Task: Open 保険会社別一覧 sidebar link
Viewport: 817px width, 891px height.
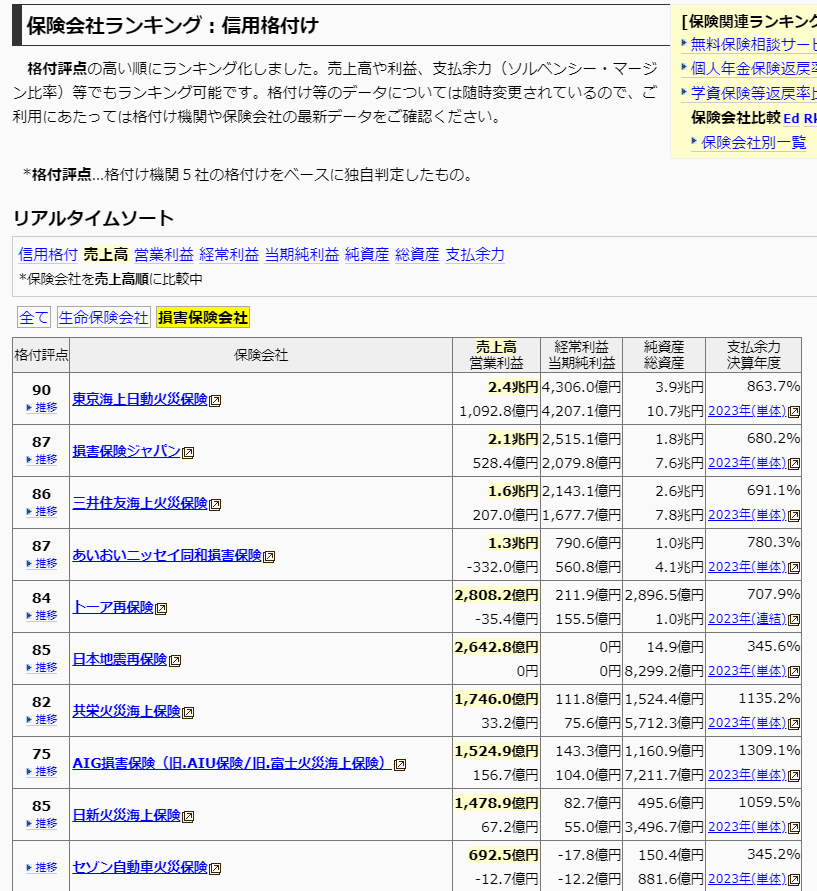Action: 753,143
